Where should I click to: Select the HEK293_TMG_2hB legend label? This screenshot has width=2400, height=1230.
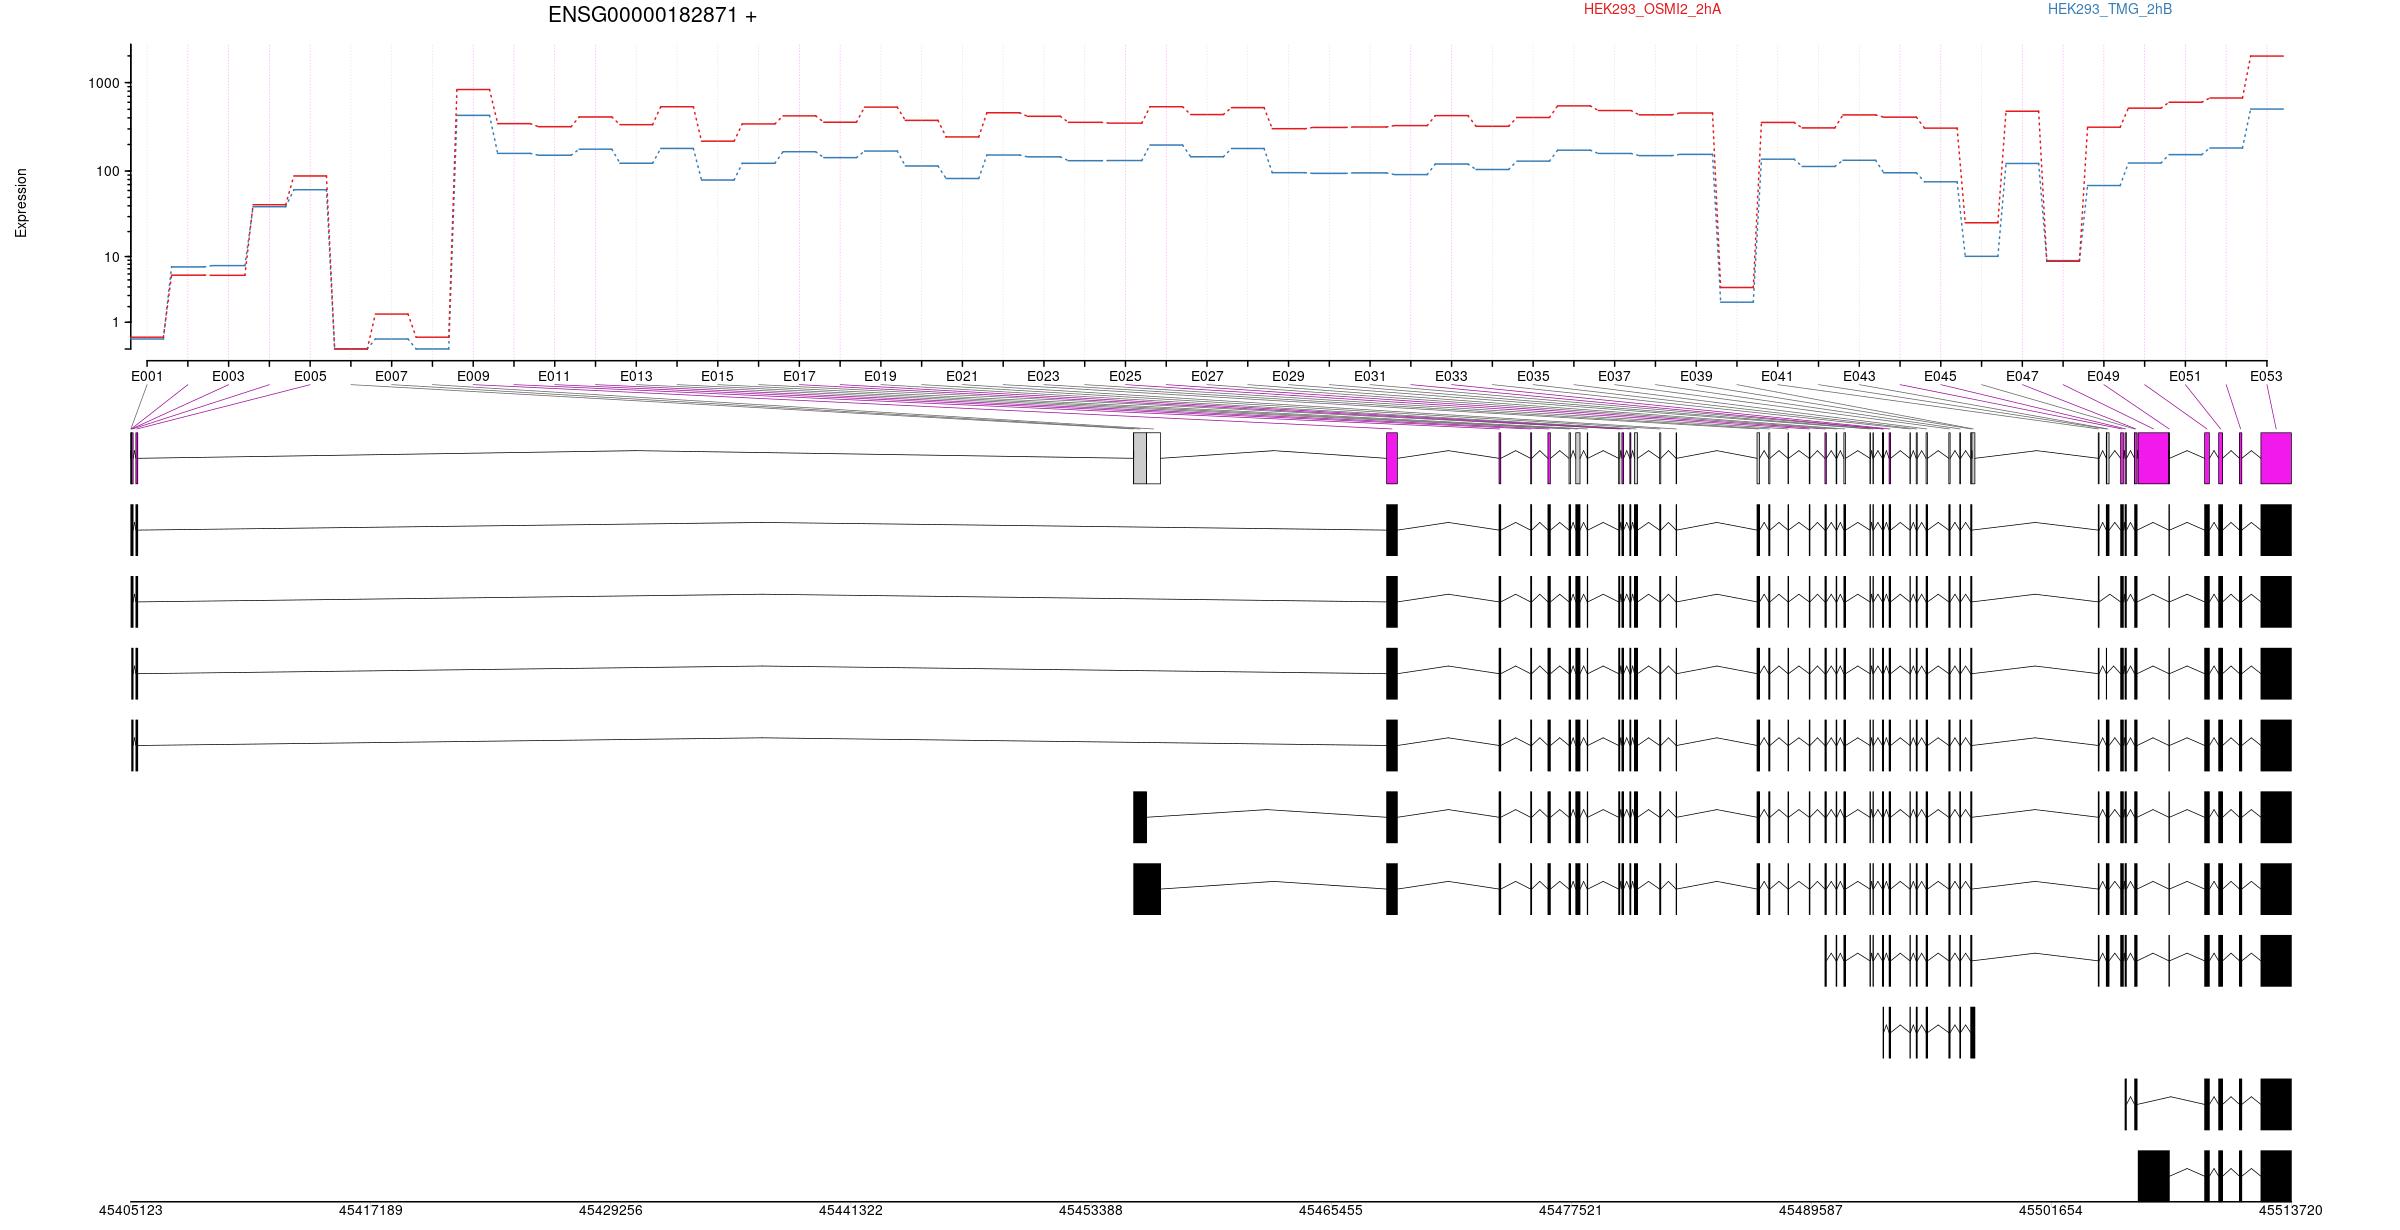(2110, 9)
